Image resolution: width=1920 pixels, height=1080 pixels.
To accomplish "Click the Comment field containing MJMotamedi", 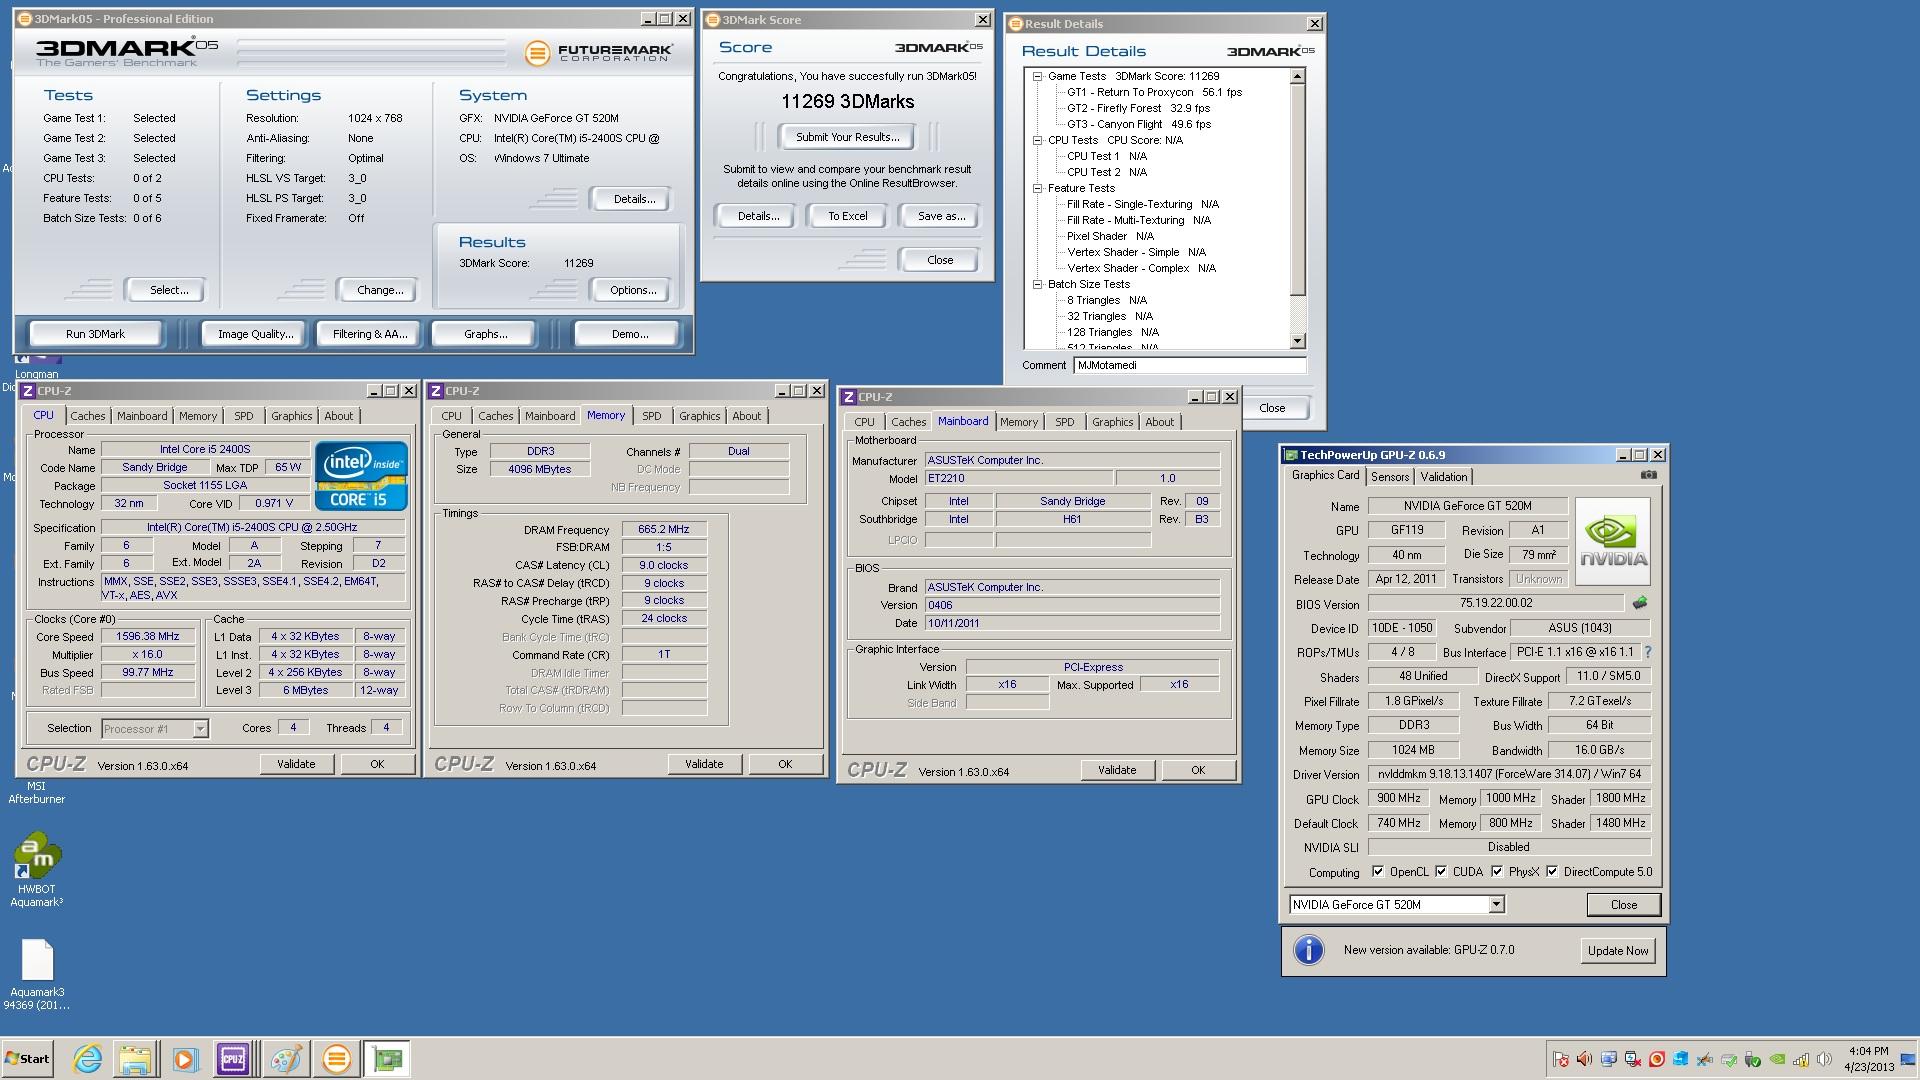I will click(1189, 365).
